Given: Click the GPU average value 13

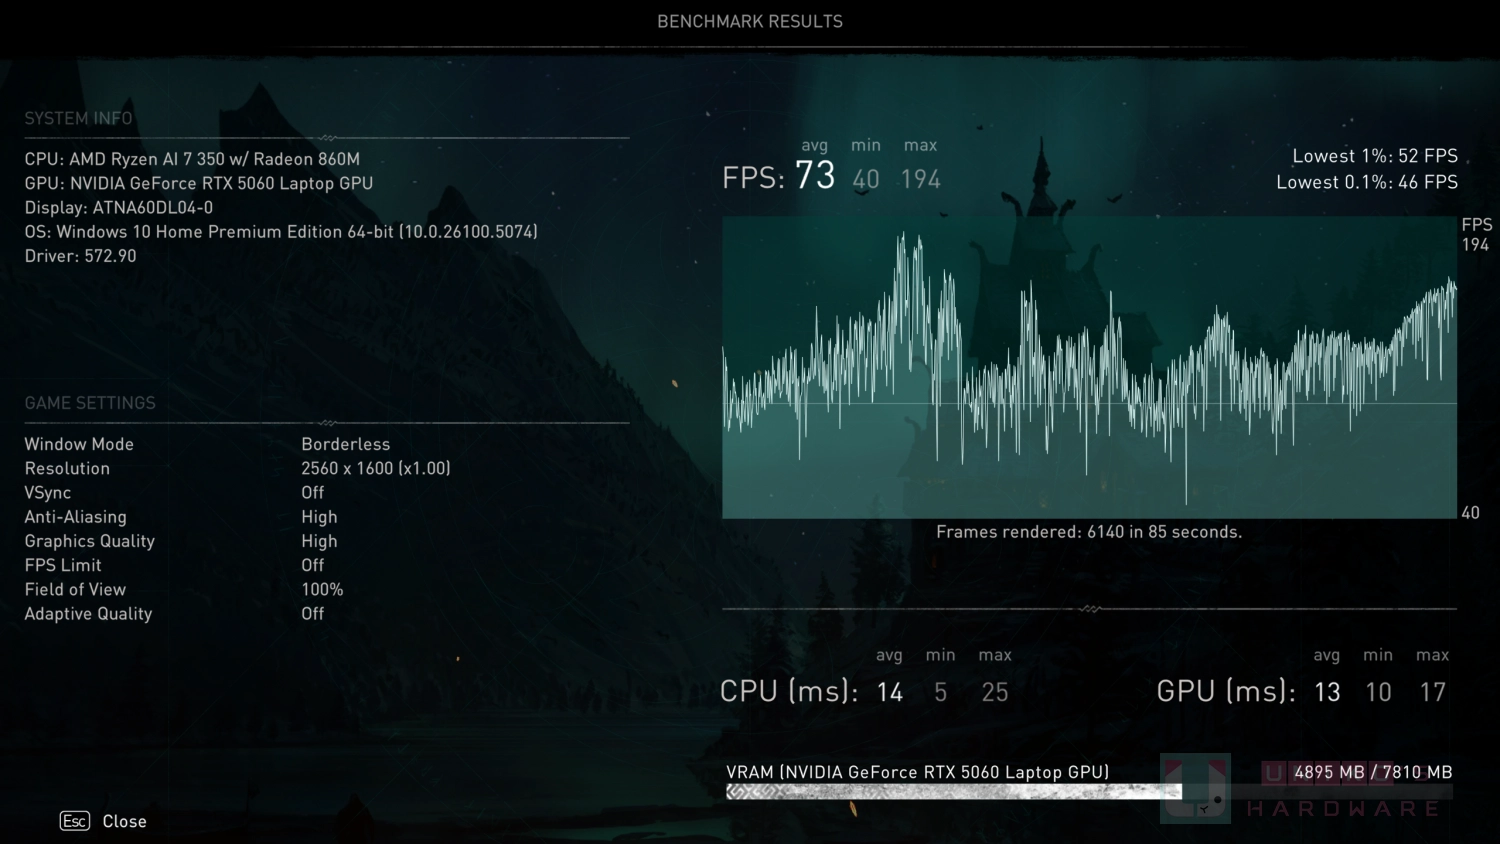Looking at the screenshot, I should (1327, 692).
